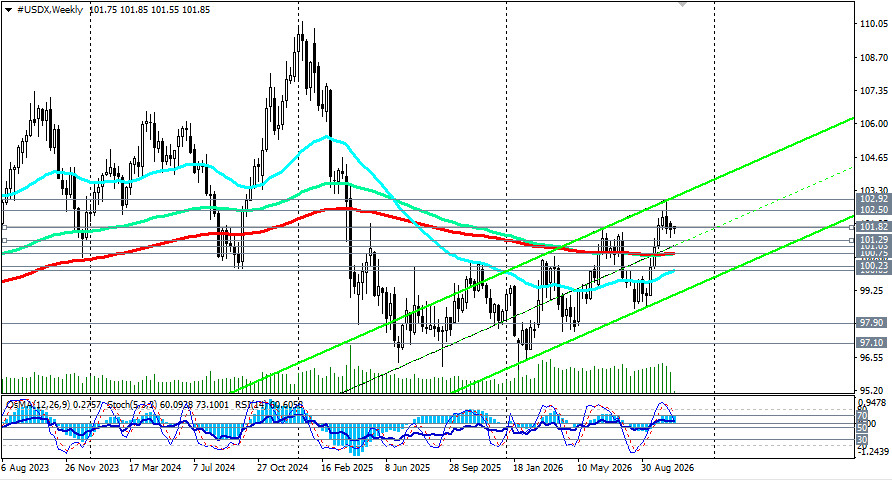This screenshot has height=481, width=892.
Task: Click the 26 Nov 2023 date label
Action: pyautogui.click(x=92, y=468)
